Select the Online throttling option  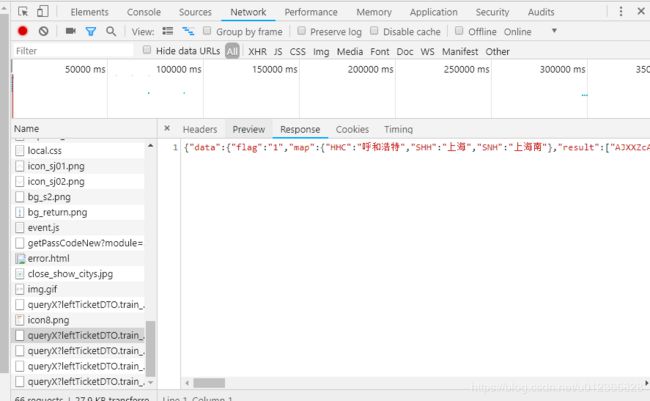coord(517,32)
